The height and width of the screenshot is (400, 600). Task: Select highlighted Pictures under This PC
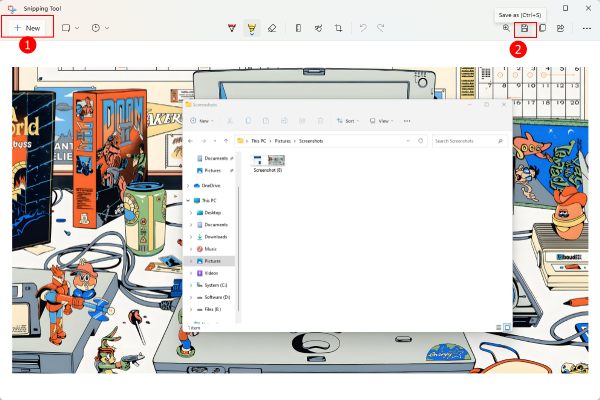210,261
